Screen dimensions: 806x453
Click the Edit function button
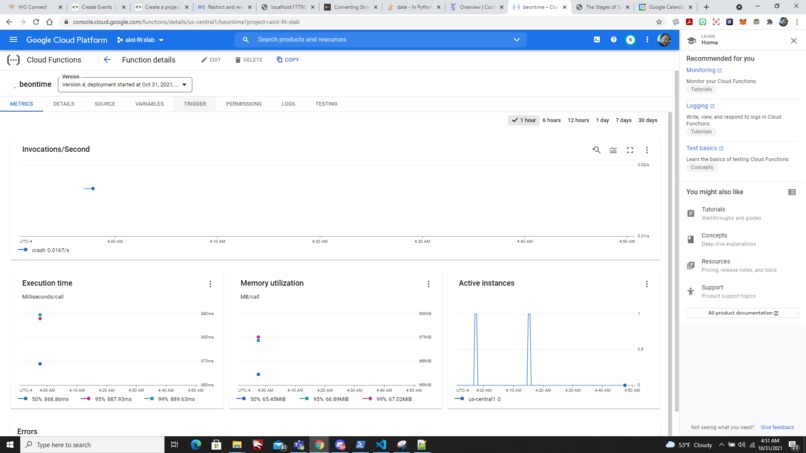coord(211,60)
